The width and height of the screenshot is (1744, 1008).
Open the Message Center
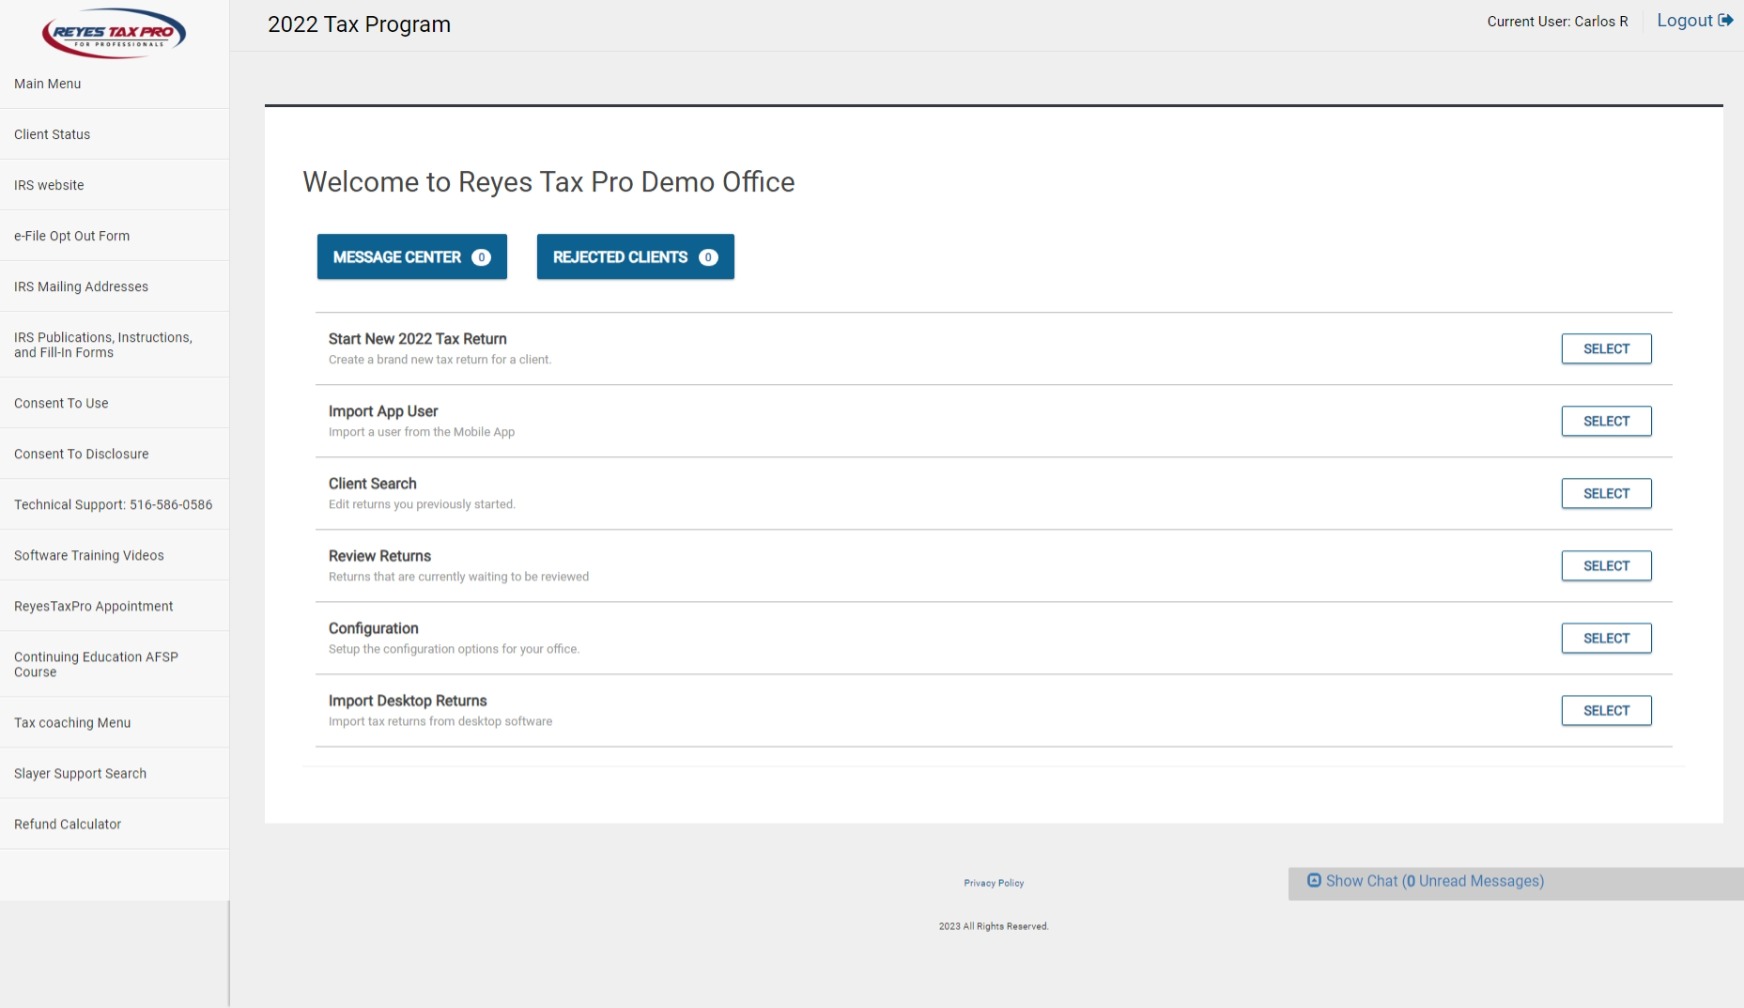(412, 257)
